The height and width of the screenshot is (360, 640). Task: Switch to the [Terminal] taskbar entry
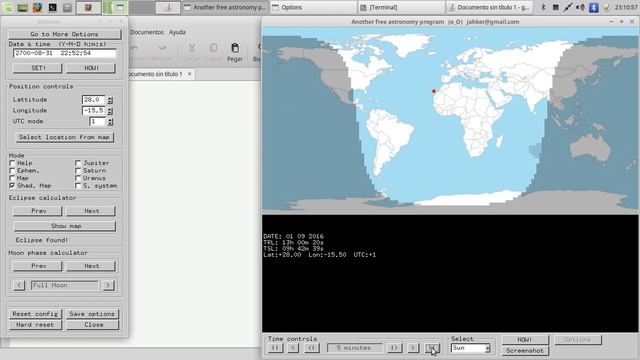click(401, 7)
